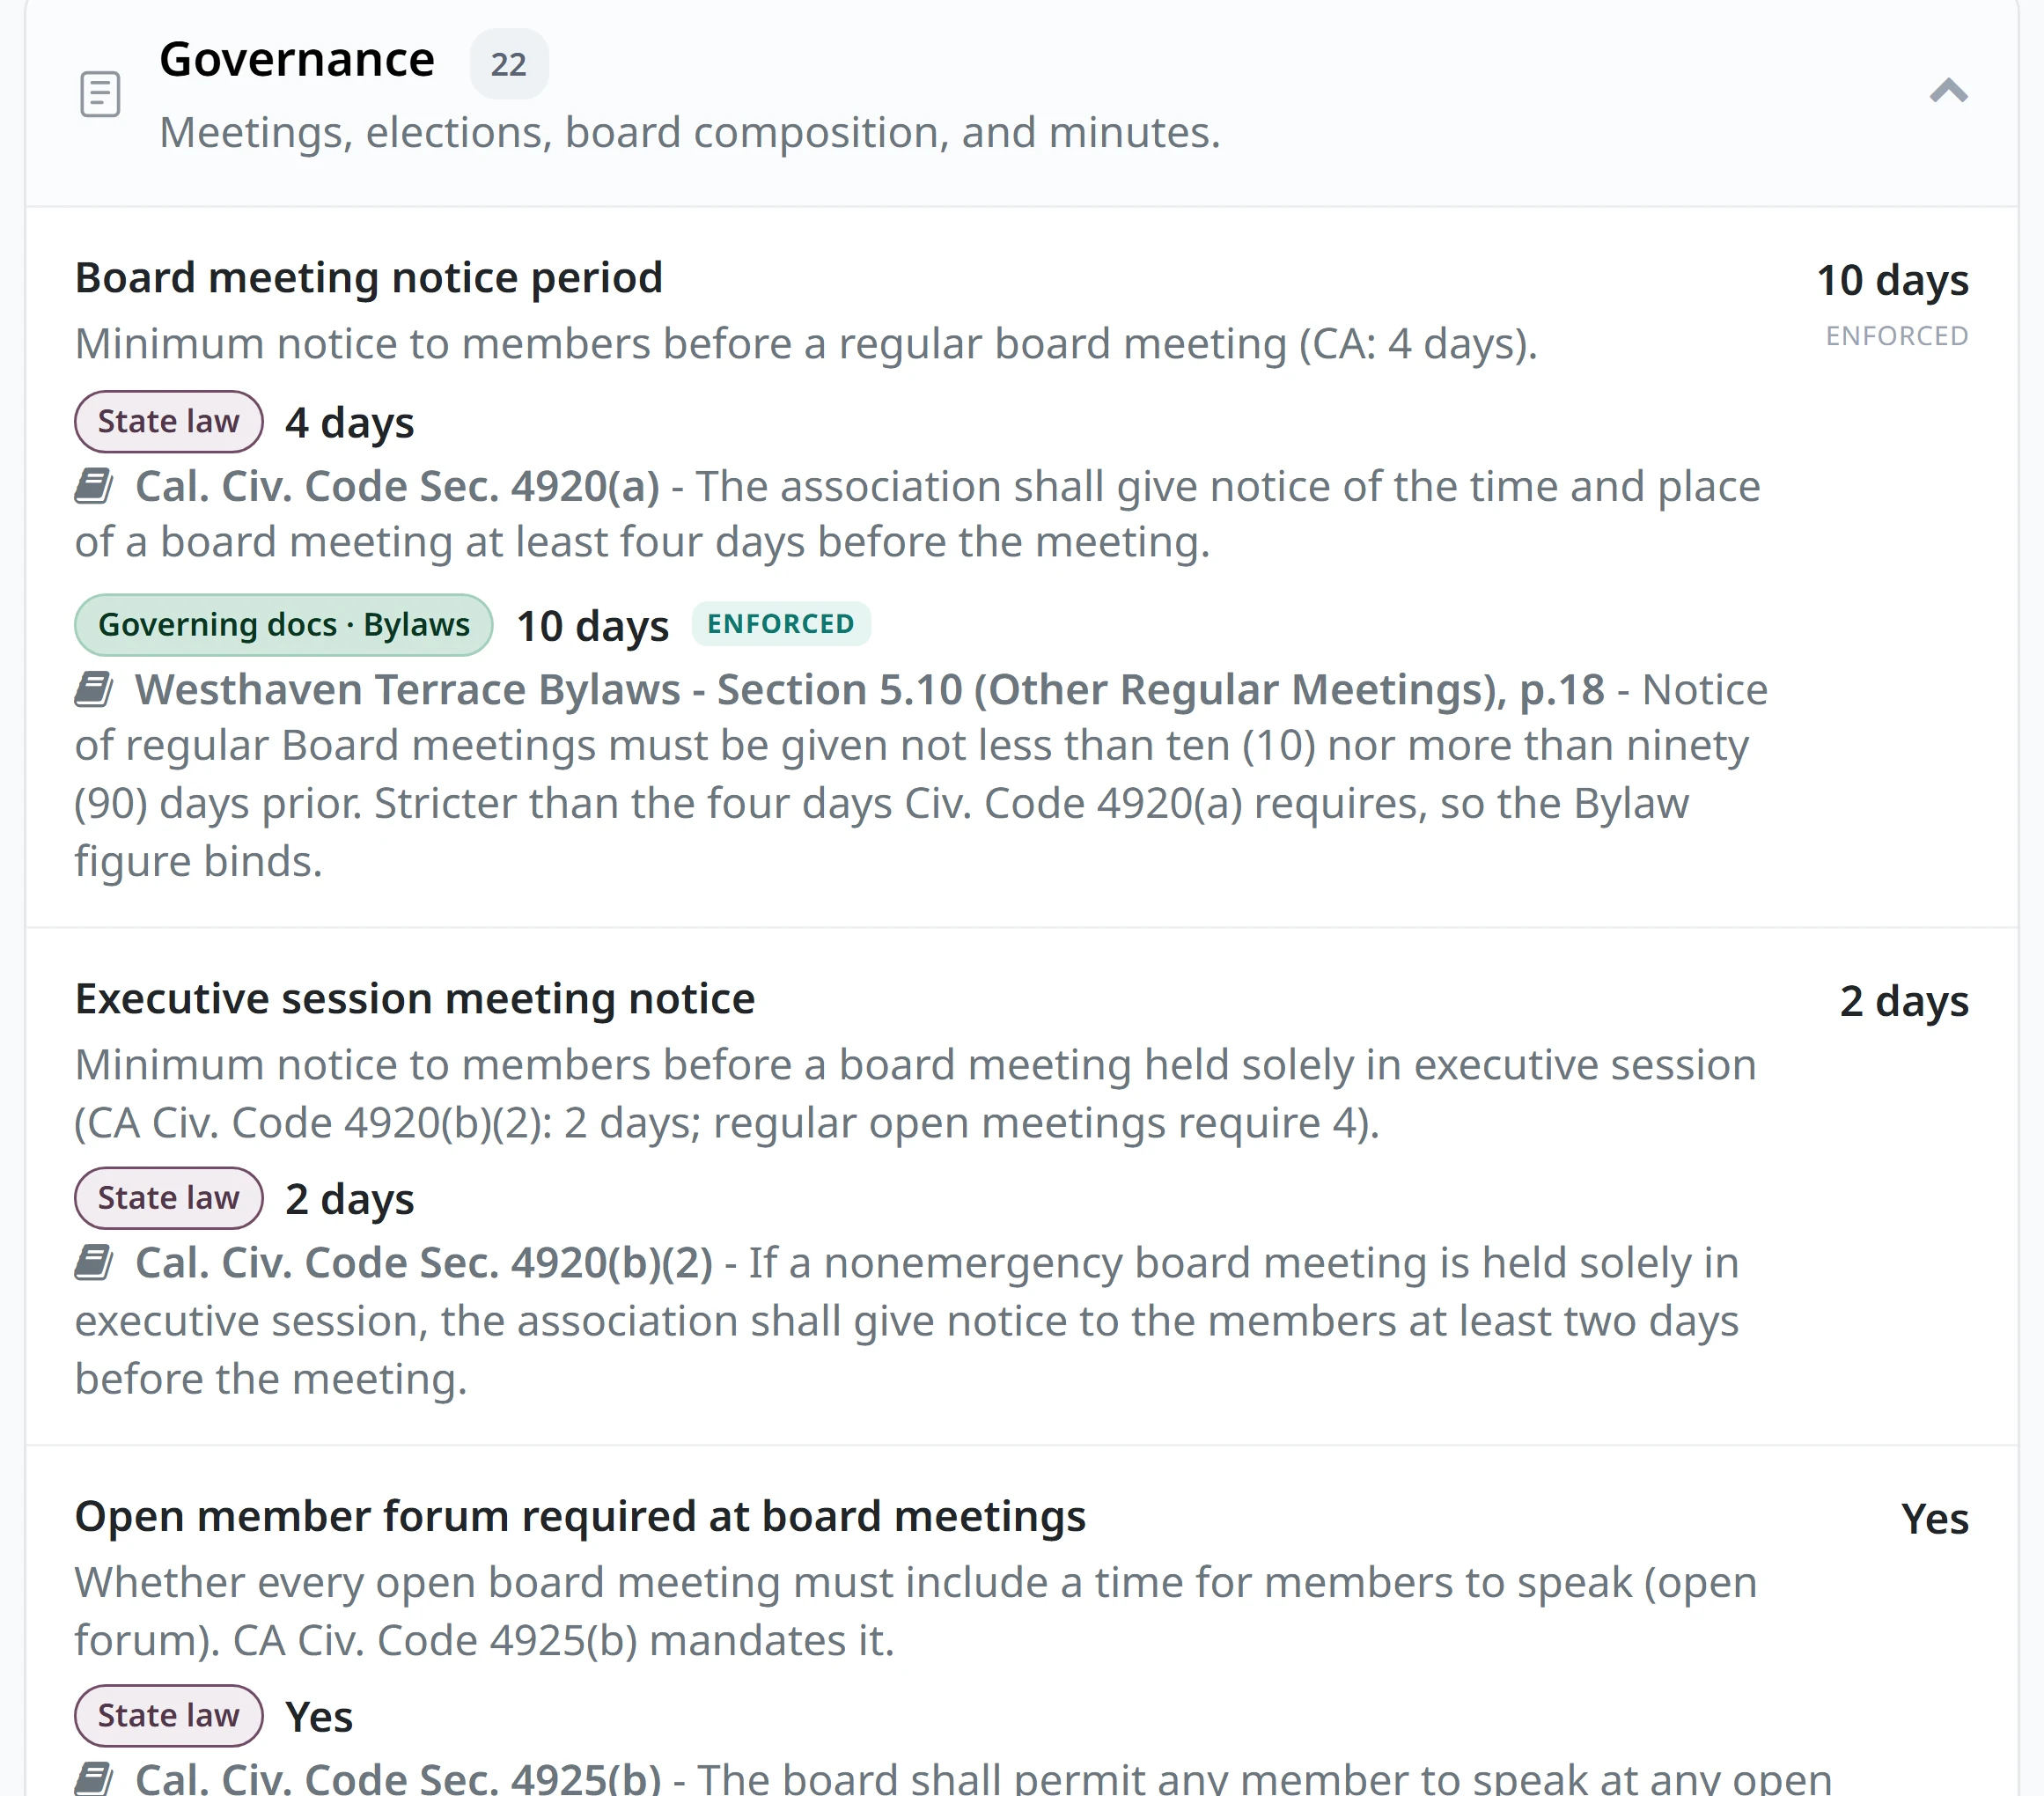The height and width of the screenshot is (1796, 2044).
Task: Select the Executive session meeting notice title
Action: tap(415, 999)
